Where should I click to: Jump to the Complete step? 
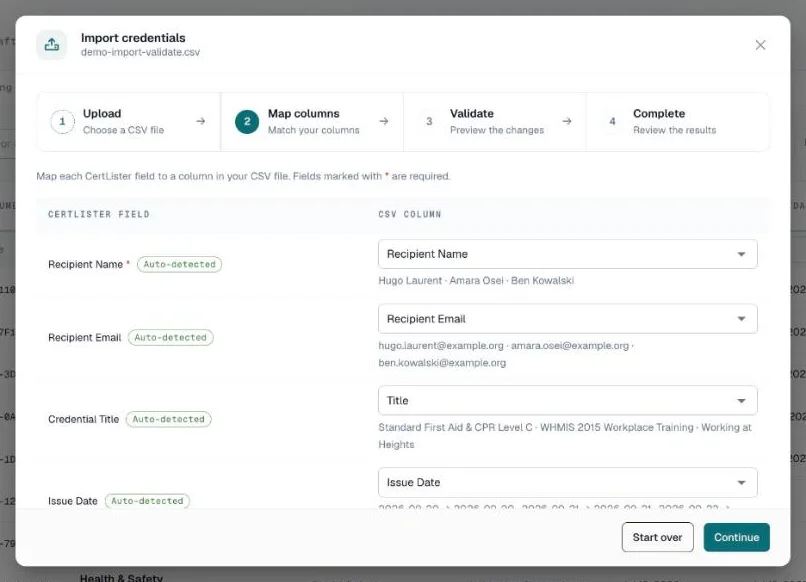click(x=677, y=121)
